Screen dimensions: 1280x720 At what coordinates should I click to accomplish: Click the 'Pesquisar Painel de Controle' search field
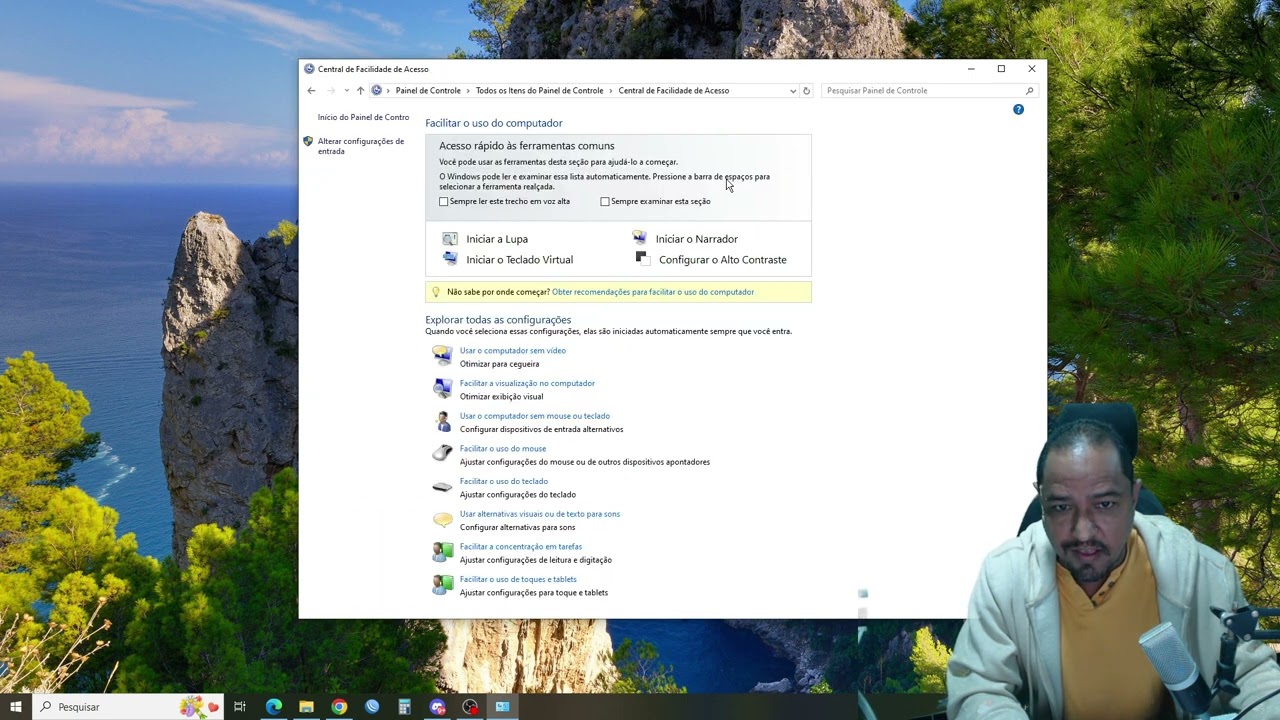[x=929, y=91]
